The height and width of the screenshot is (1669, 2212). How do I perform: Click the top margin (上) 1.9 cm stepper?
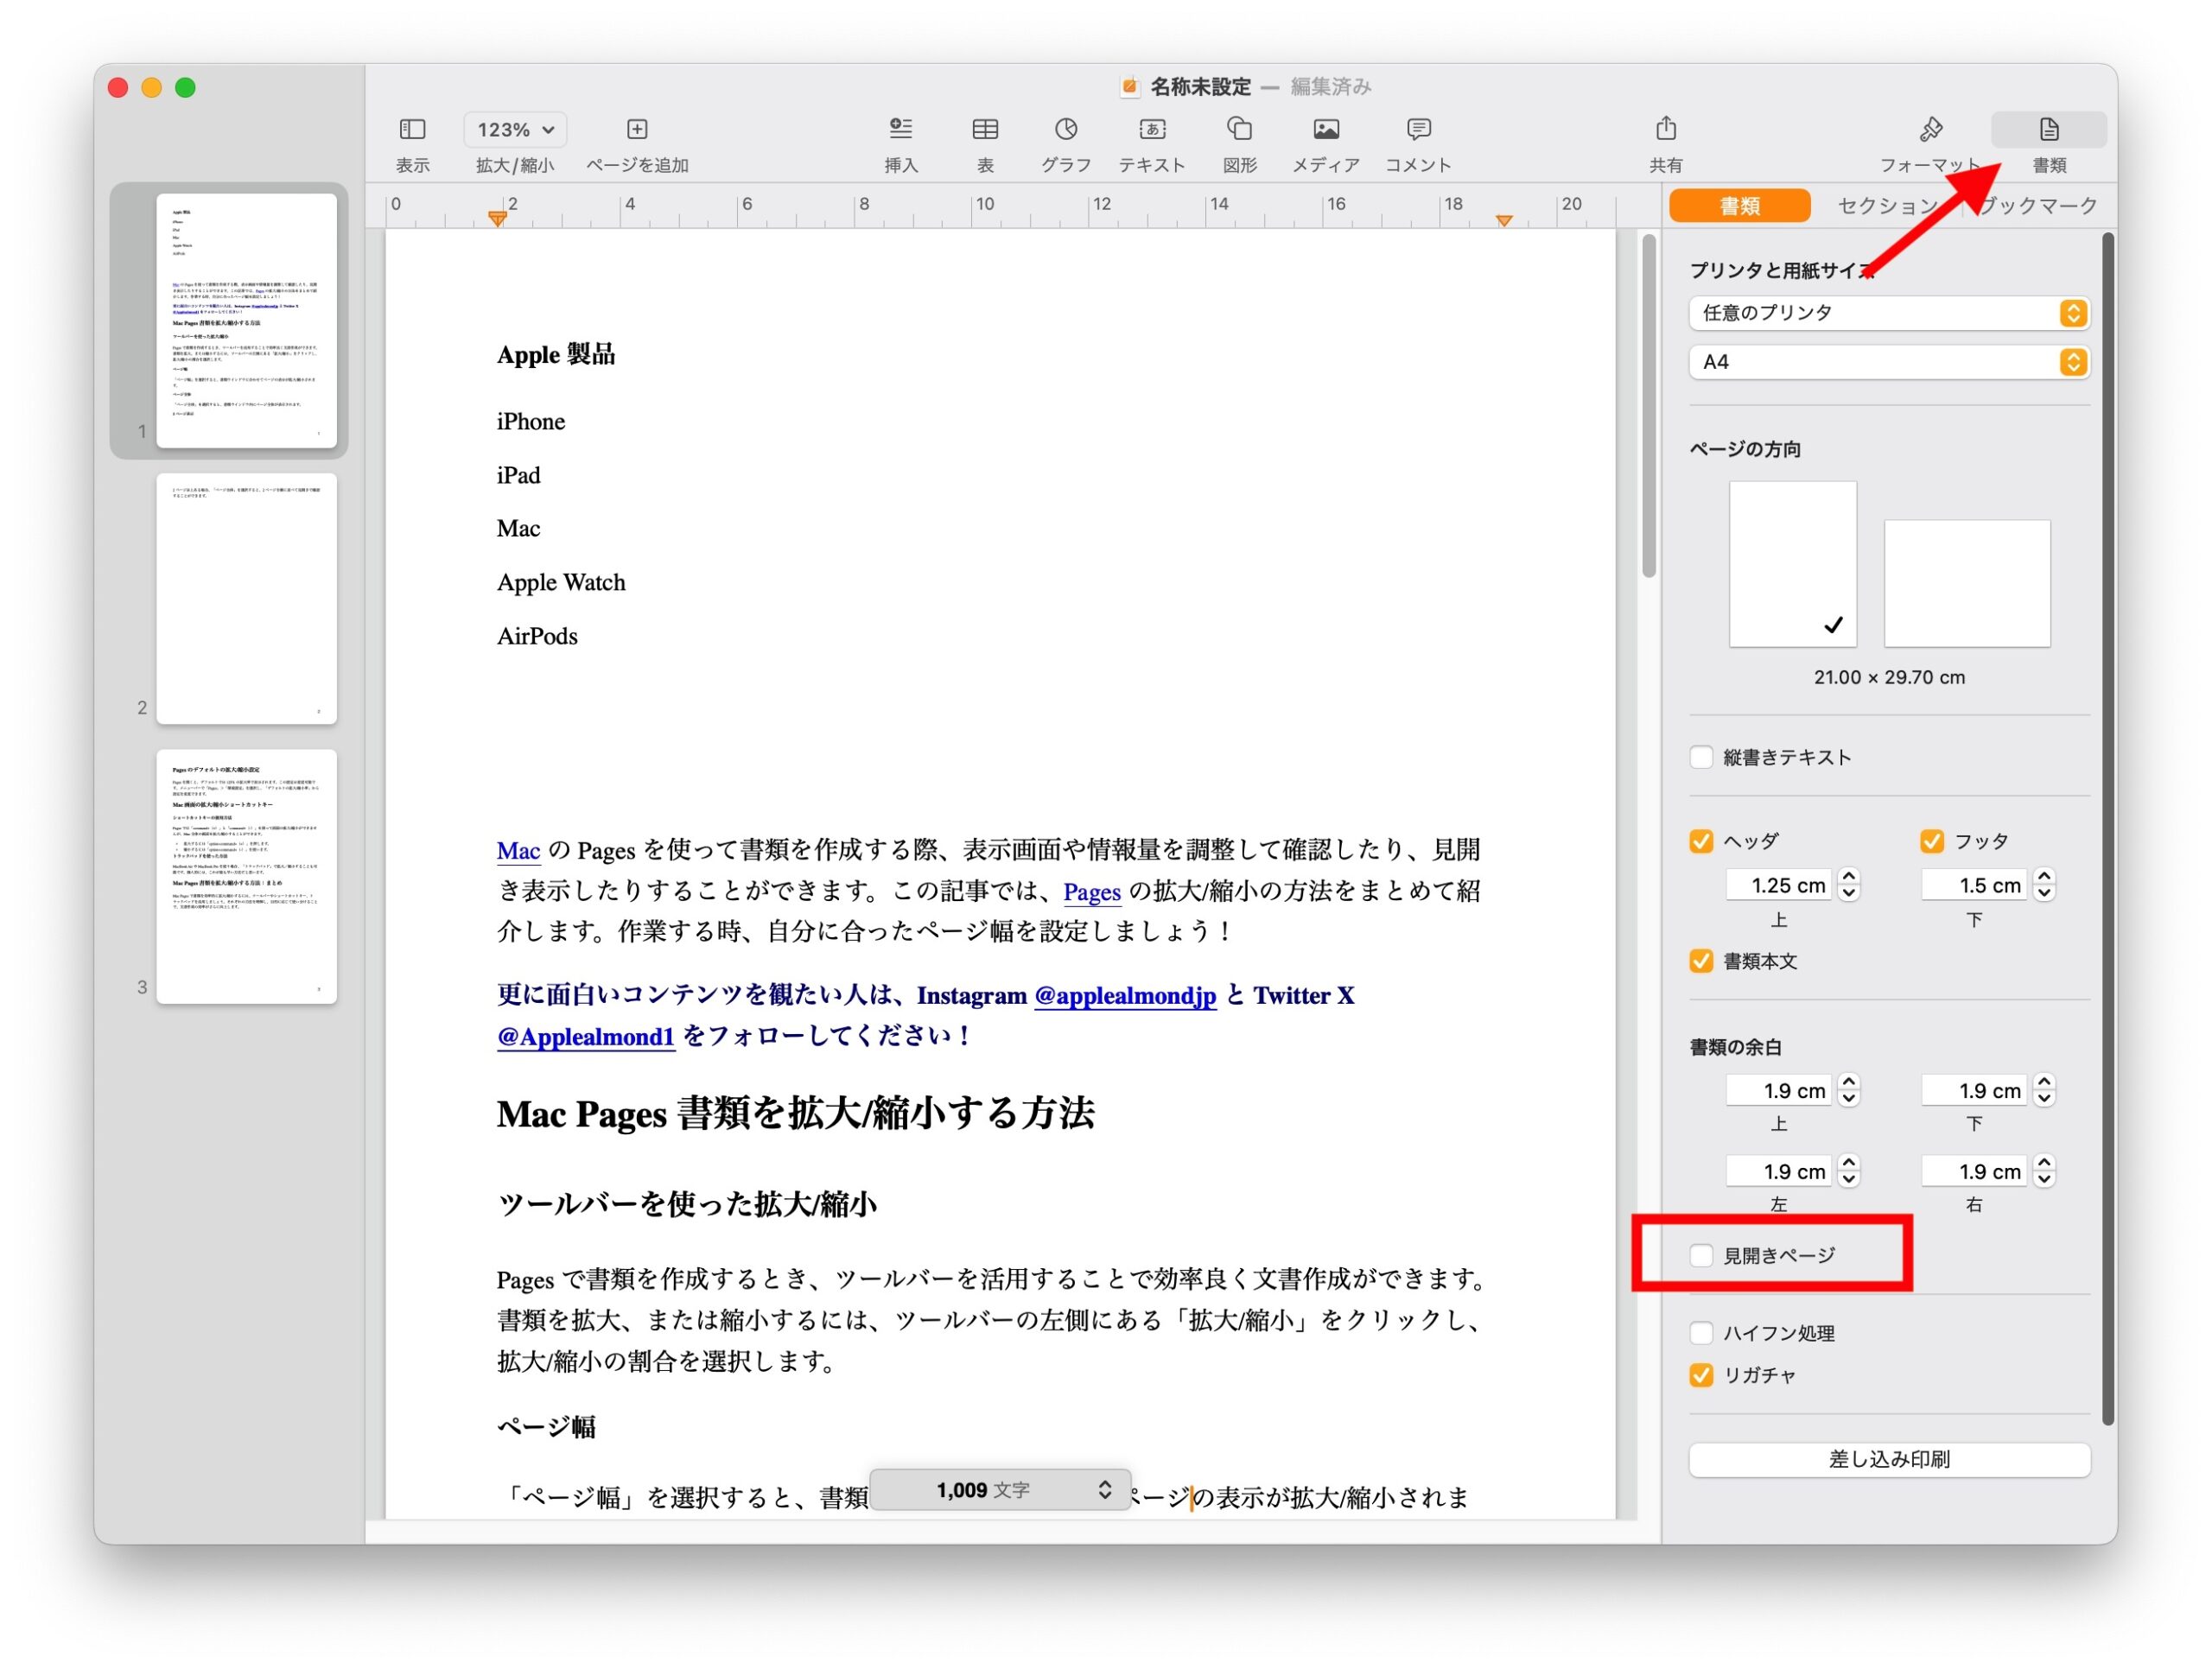(x=1848, y=1090)
